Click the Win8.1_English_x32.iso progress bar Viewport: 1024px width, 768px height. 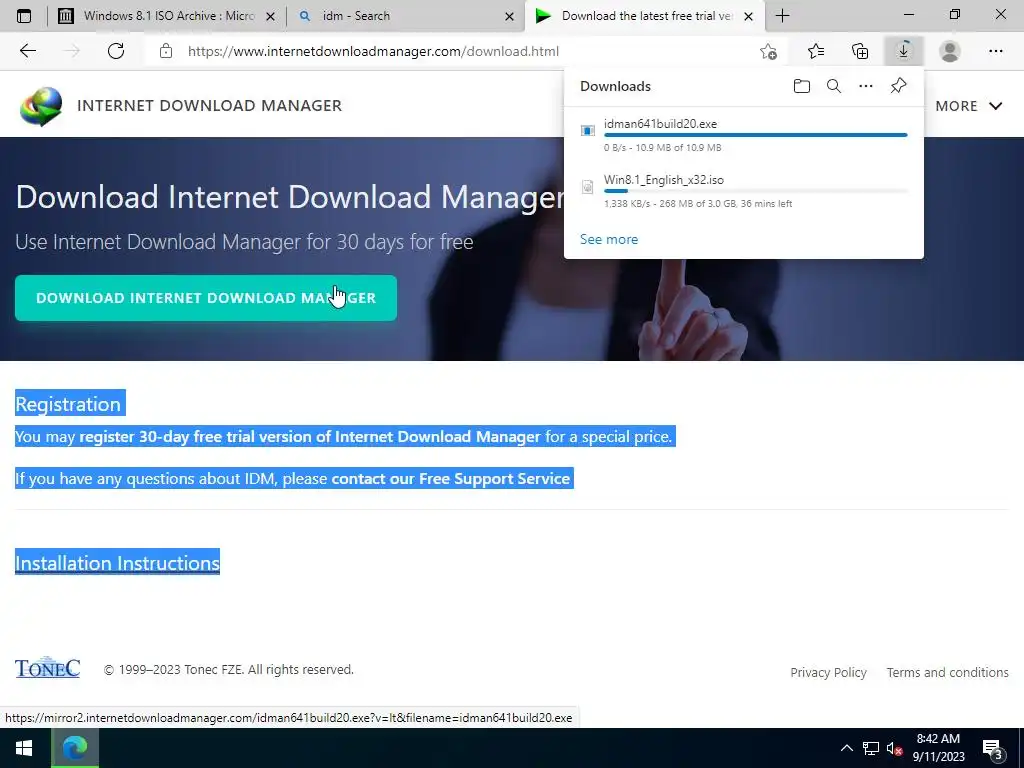(x=756, y=191)
